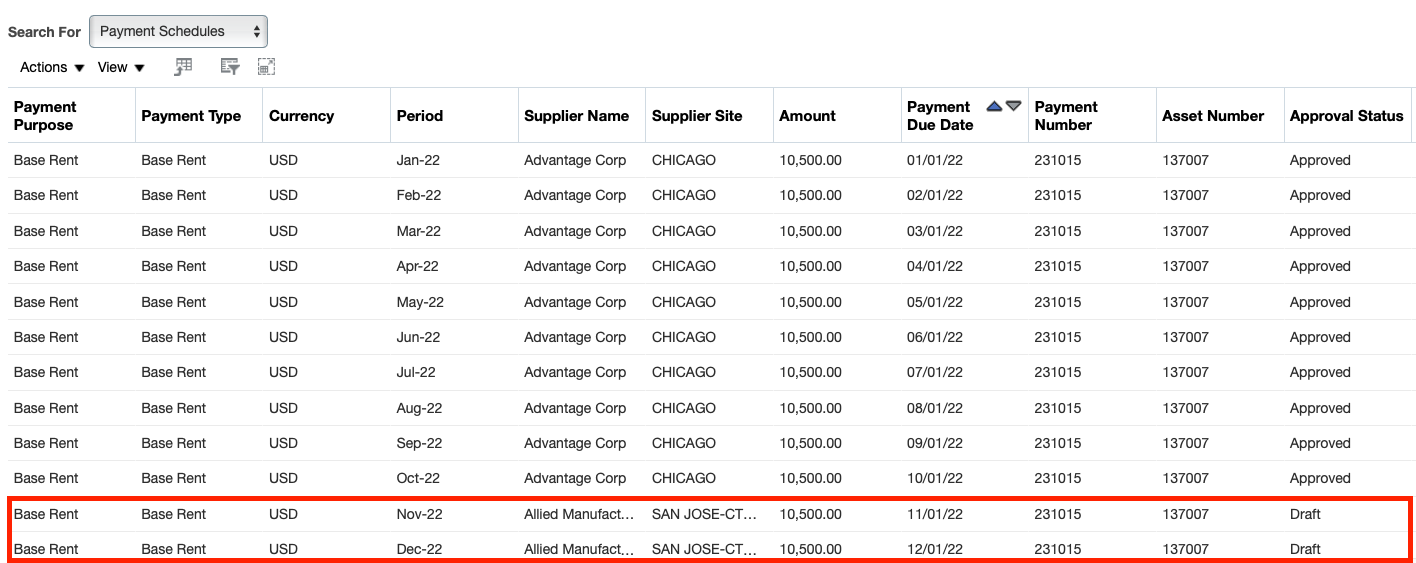Click the Payment Purpose column header
The width and height of the screenshot is (1416, 563).
[45, 116]
